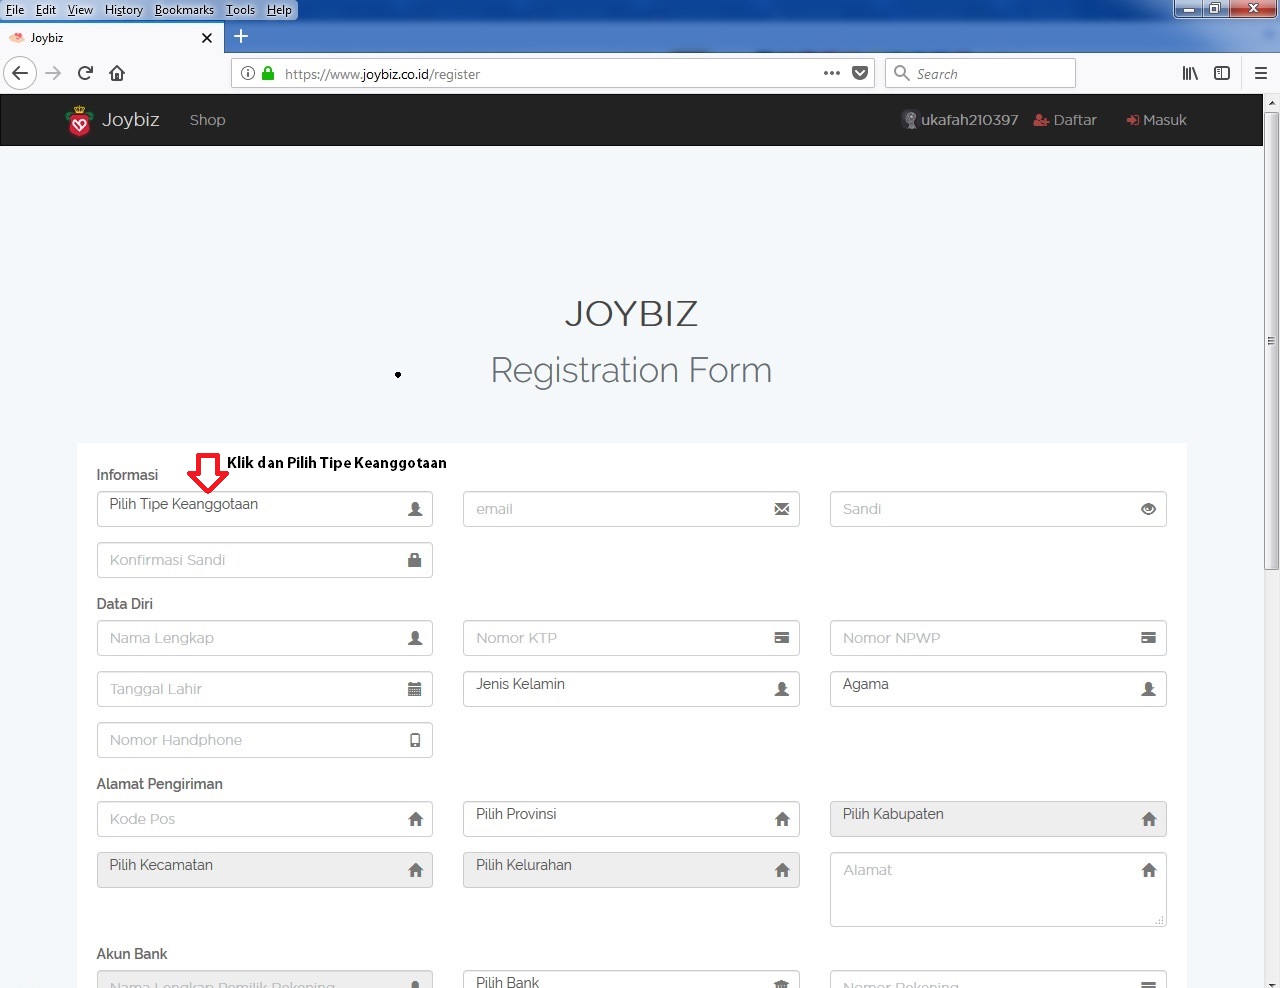This screenshot has height=988, width=1280.
Task: Click house icon in Kode Pos field
Action: [415, 819]
